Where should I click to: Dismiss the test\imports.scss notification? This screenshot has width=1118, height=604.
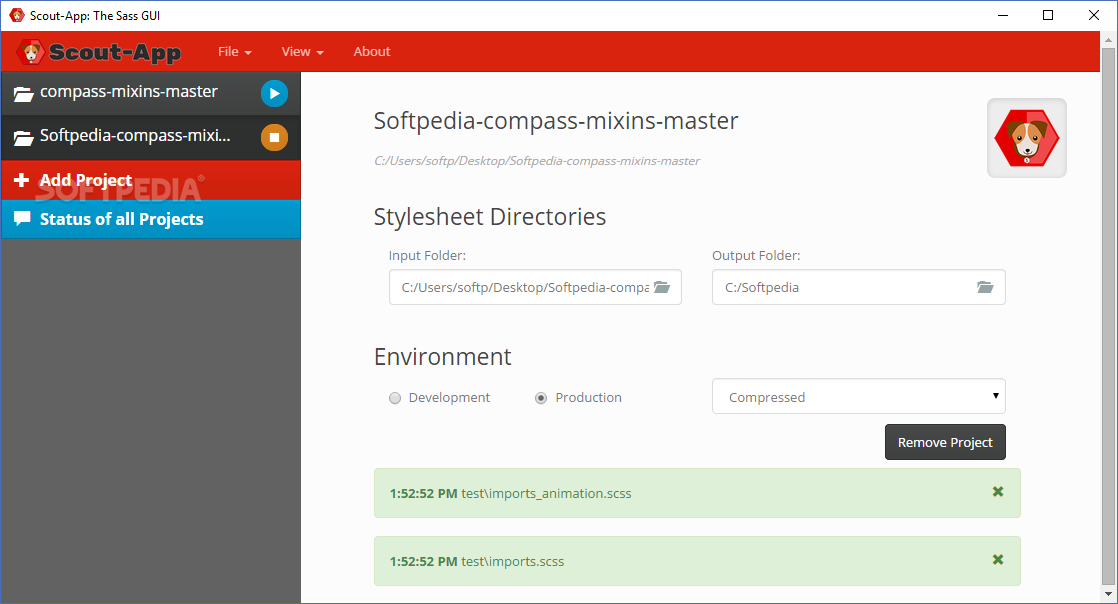point(998,560)
